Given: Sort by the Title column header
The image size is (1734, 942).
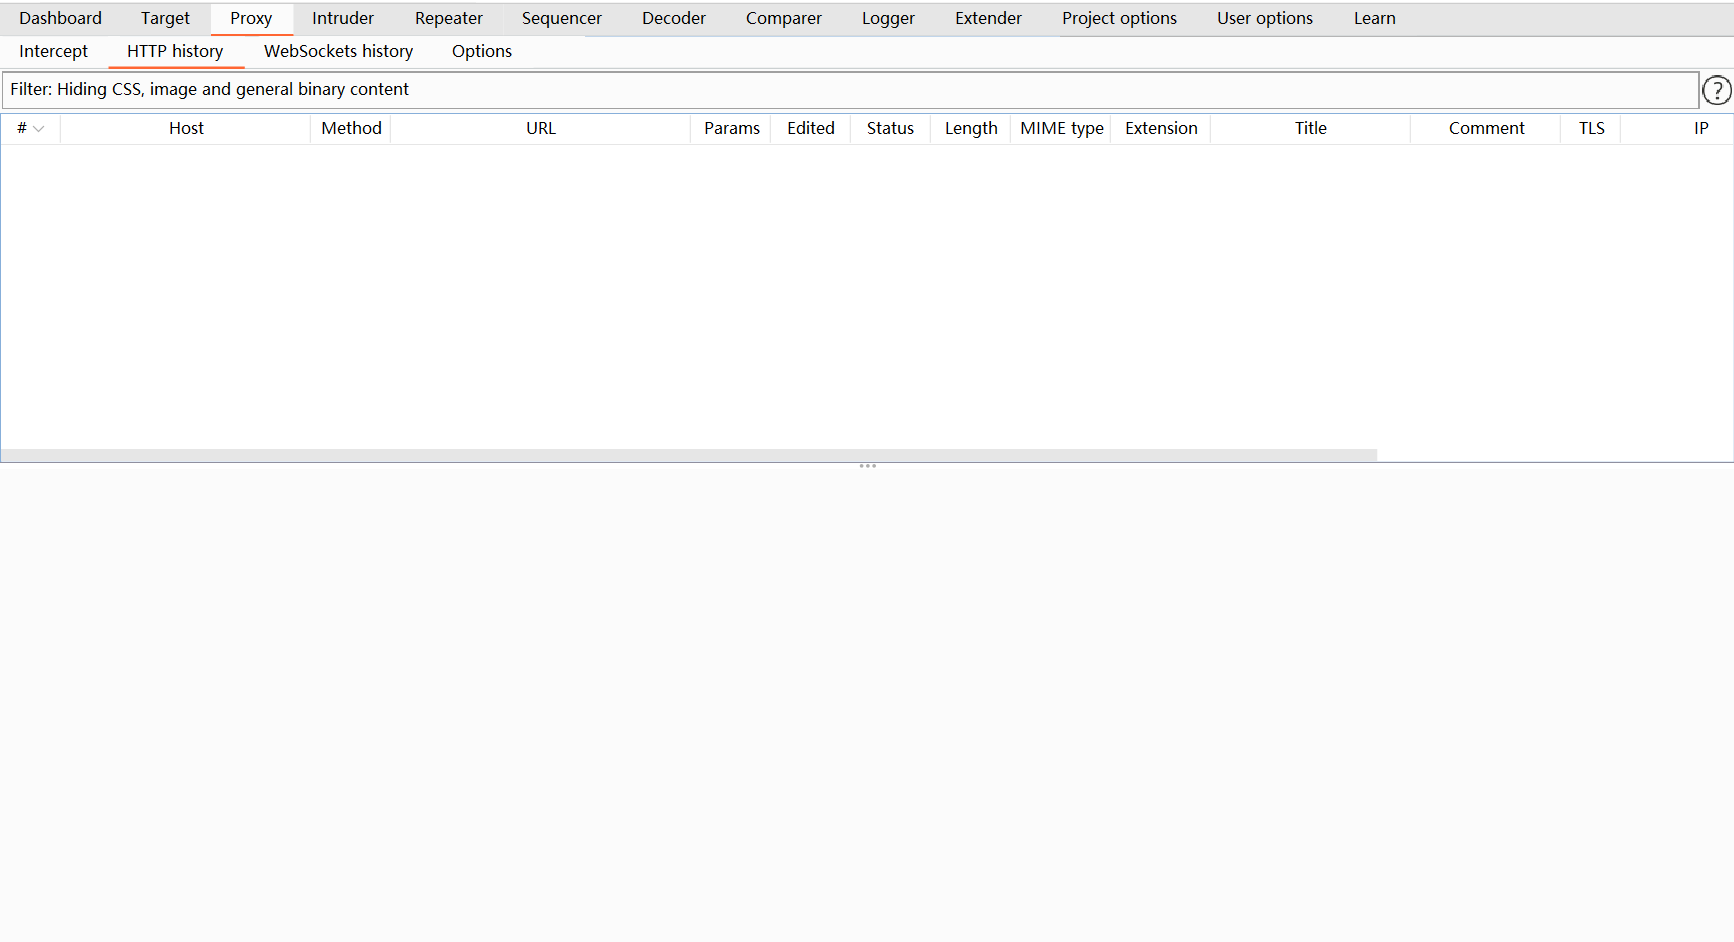Looking at the screenshot, I should 1311,128.
